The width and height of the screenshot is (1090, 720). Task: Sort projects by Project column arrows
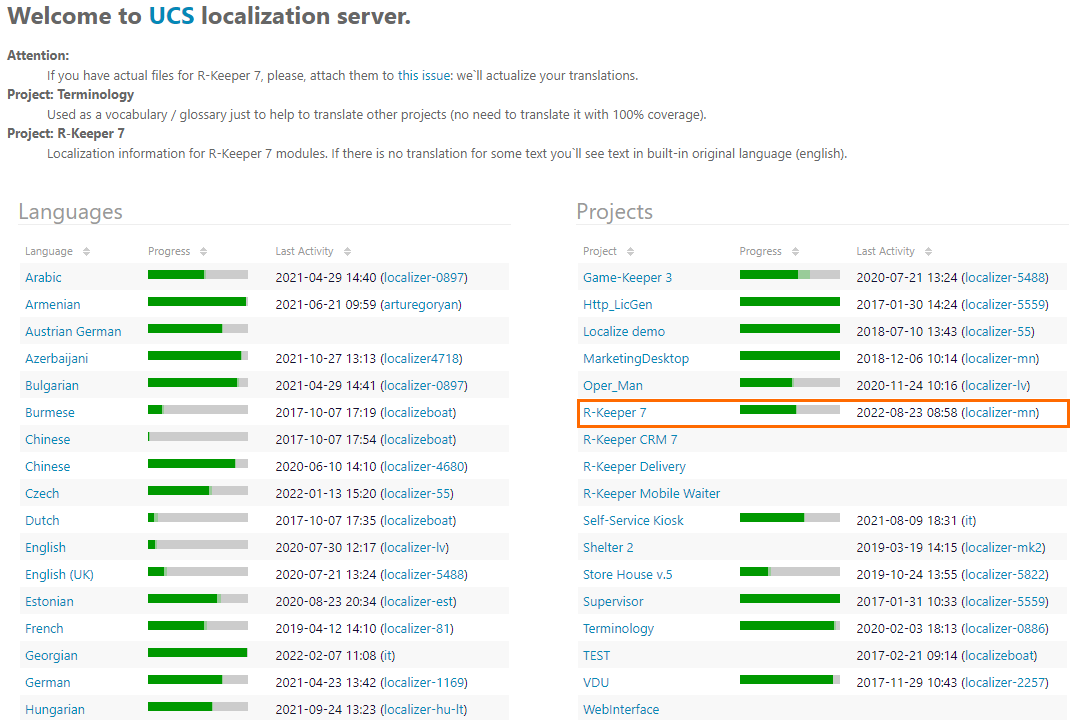(x=631, y=252)
